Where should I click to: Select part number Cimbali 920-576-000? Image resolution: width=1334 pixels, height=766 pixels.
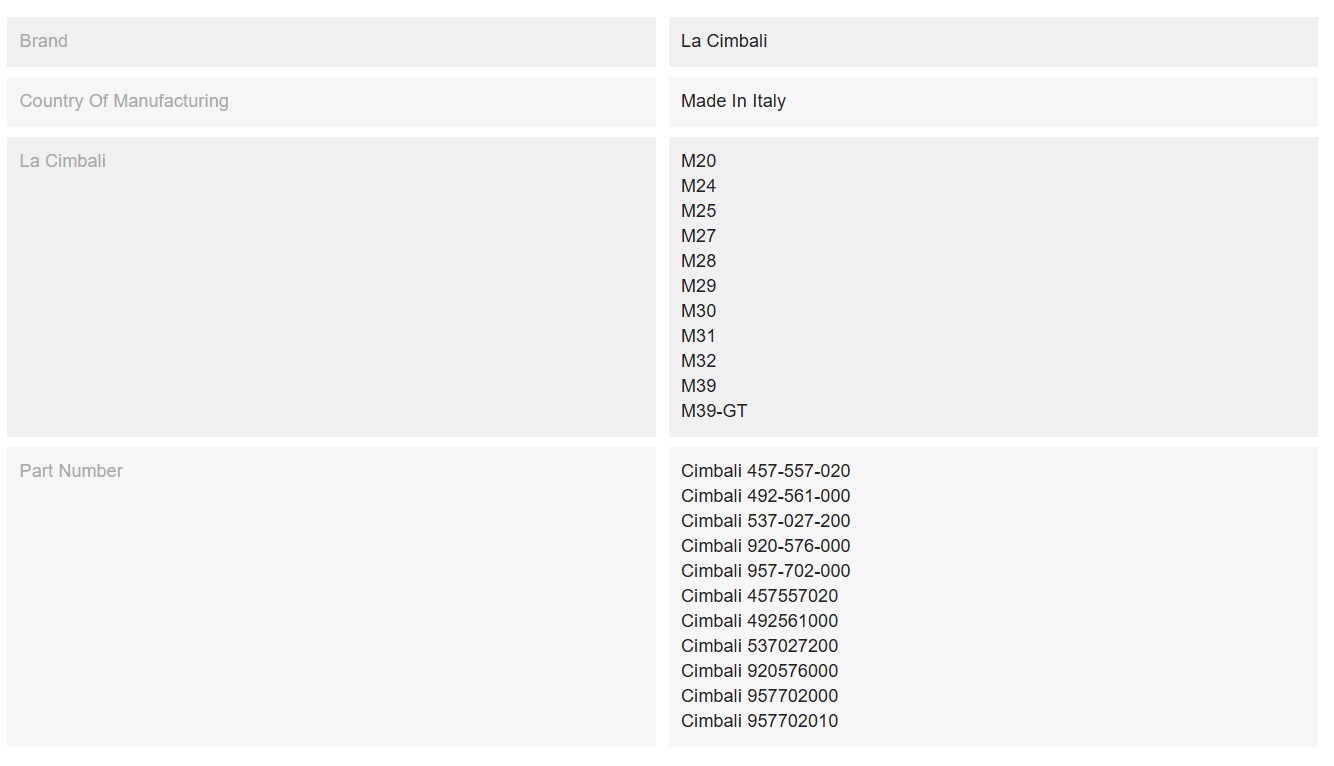[765, 546]
